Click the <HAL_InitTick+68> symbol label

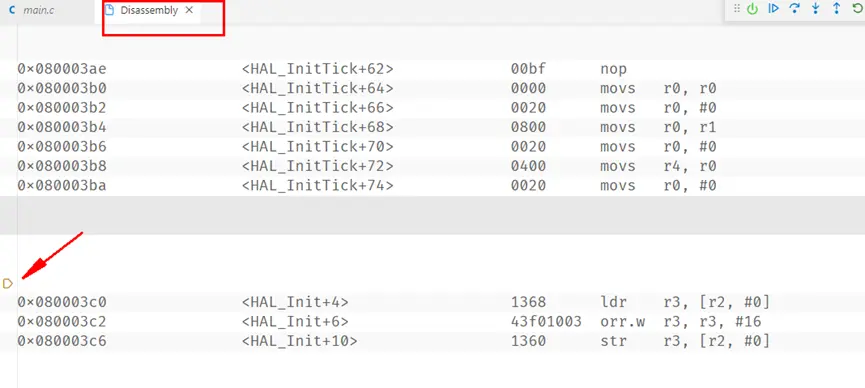click(x=318, y=127)
